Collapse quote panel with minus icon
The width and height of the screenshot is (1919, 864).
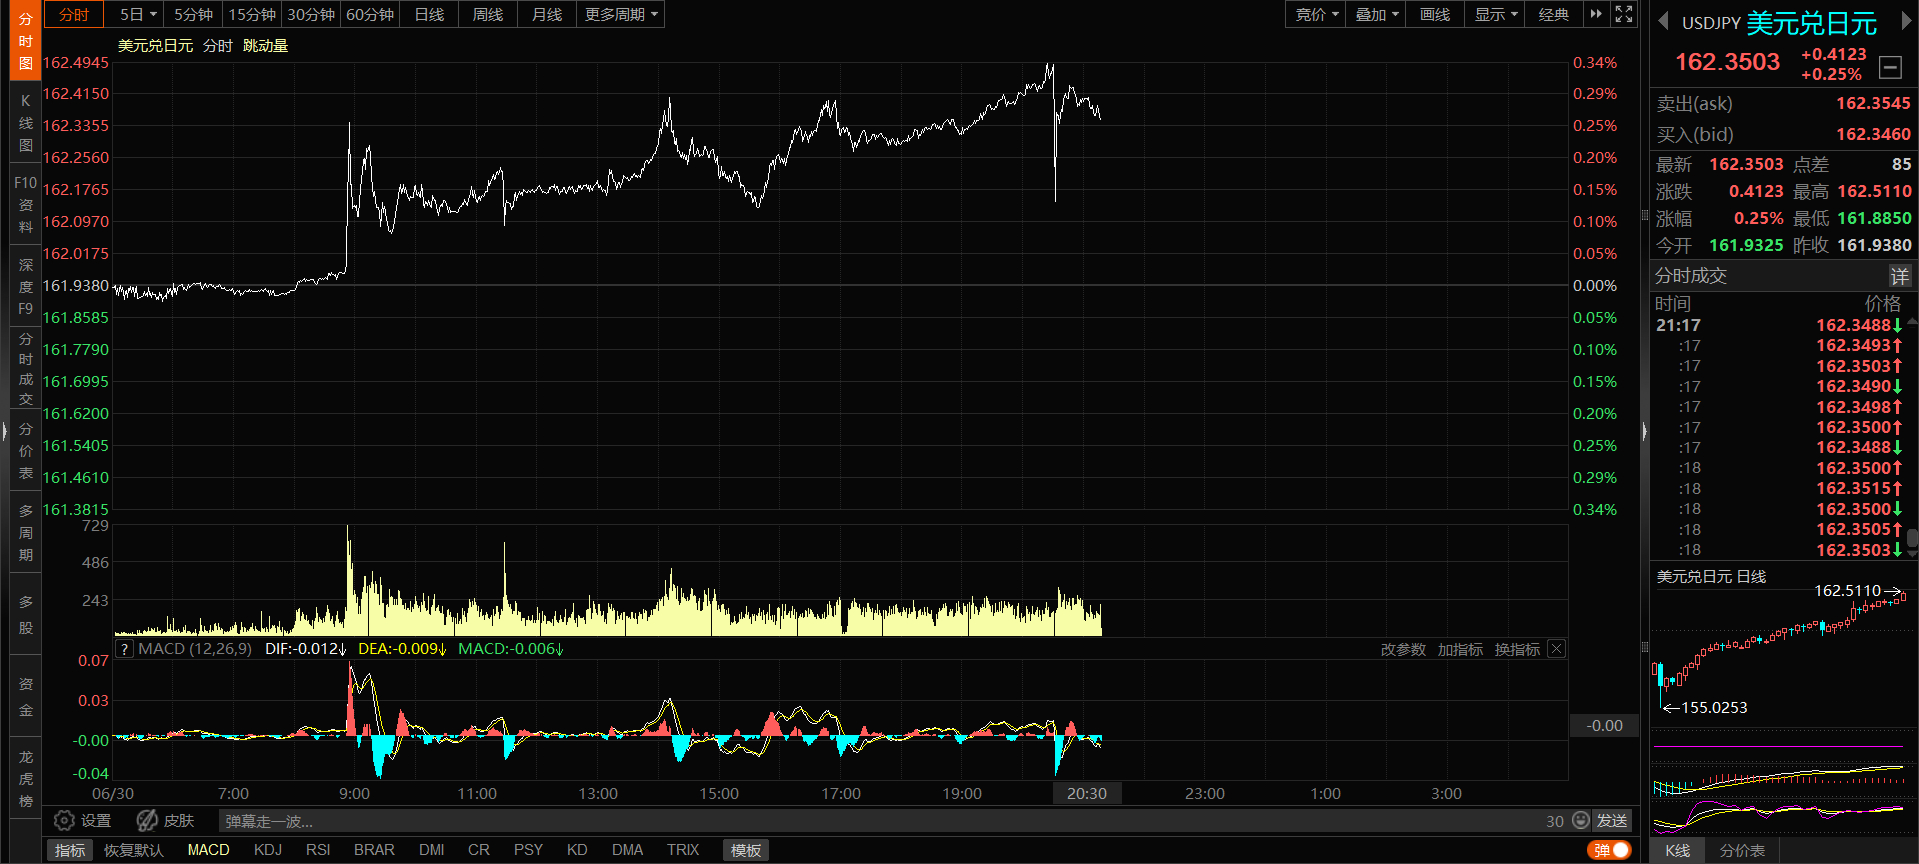tap(1890, 67)
